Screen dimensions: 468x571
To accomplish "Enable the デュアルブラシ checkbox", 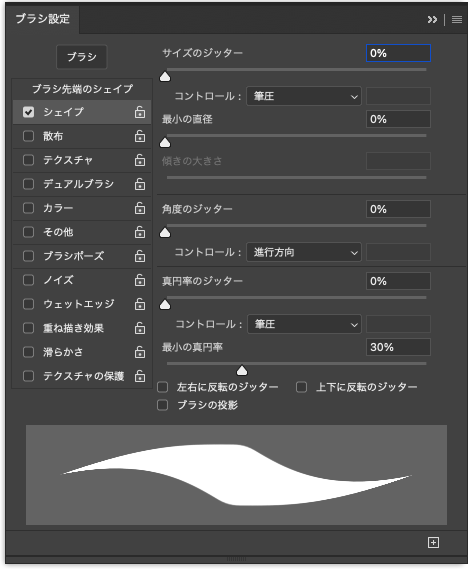I will point(28,184).
